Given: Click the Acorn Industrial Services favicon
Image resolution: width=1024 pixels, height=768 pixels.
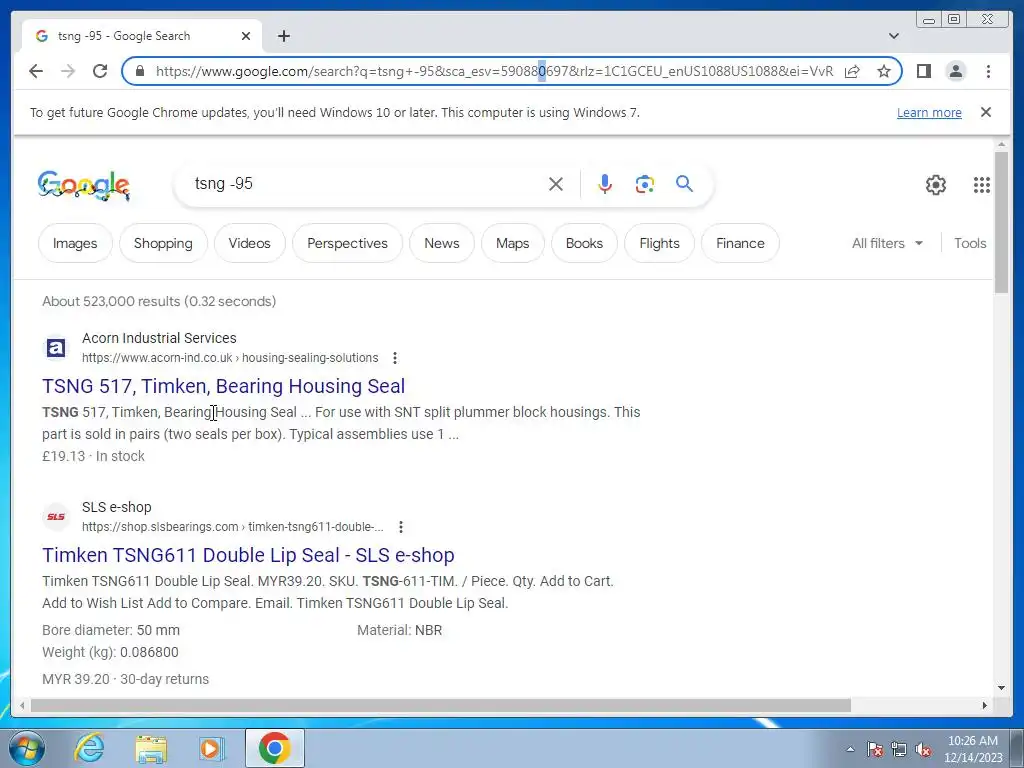Looking at the screenshot, I should click(x=56, y=347).
